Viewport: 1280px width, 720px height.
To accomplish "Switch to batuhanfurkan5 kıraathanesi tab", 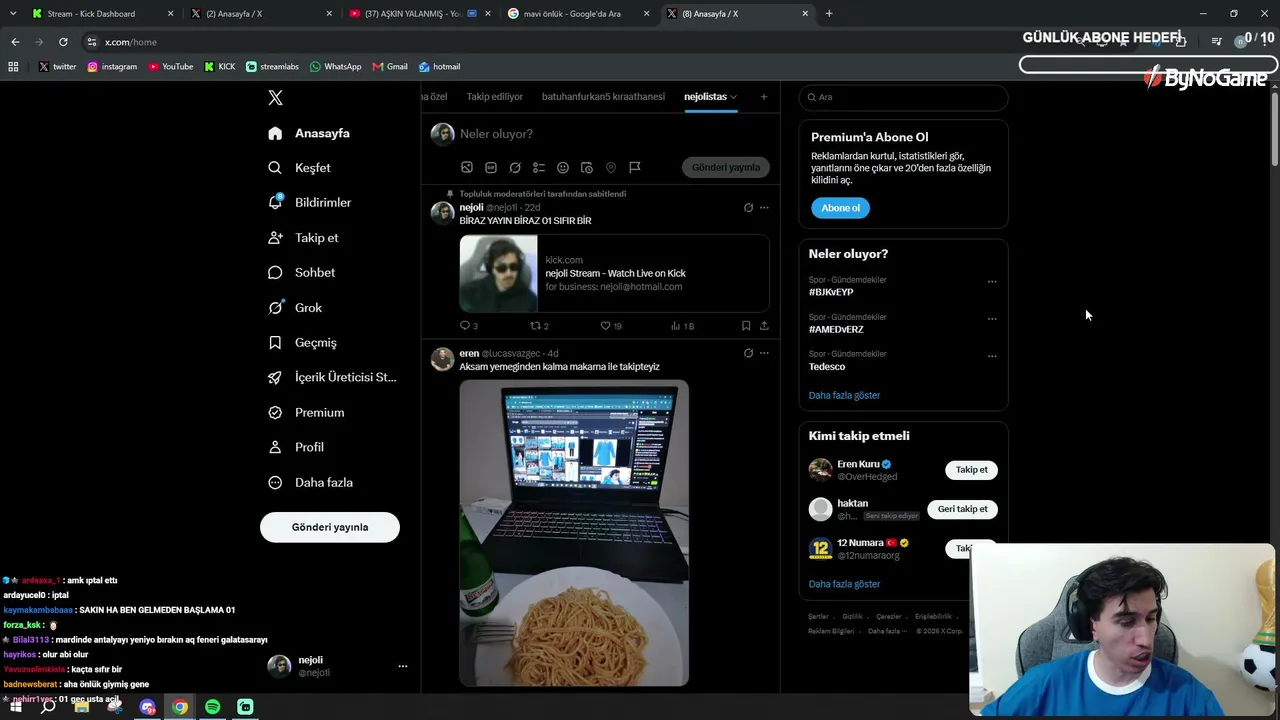I will [603, 97].
